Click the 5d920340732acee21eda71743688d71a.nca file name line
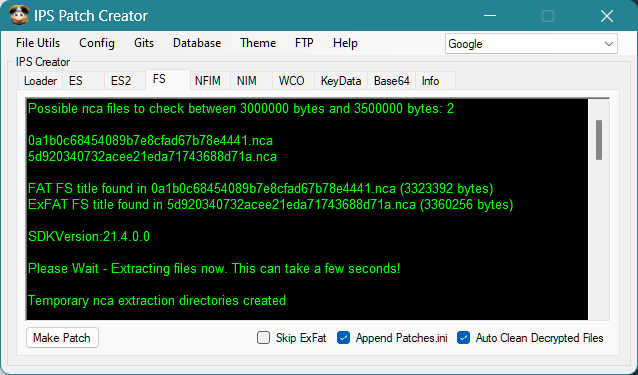This screenshot has width=638, height=375. [152, 157]
